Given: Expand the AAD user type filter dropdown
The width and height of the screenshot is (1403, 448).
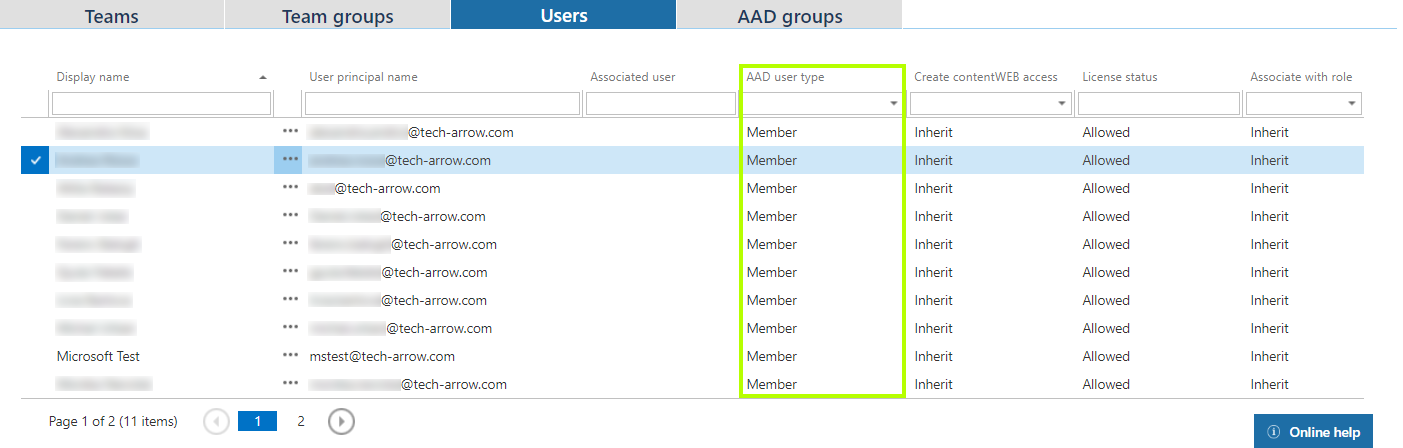Looking at the screenshot, I should point(892,104).
